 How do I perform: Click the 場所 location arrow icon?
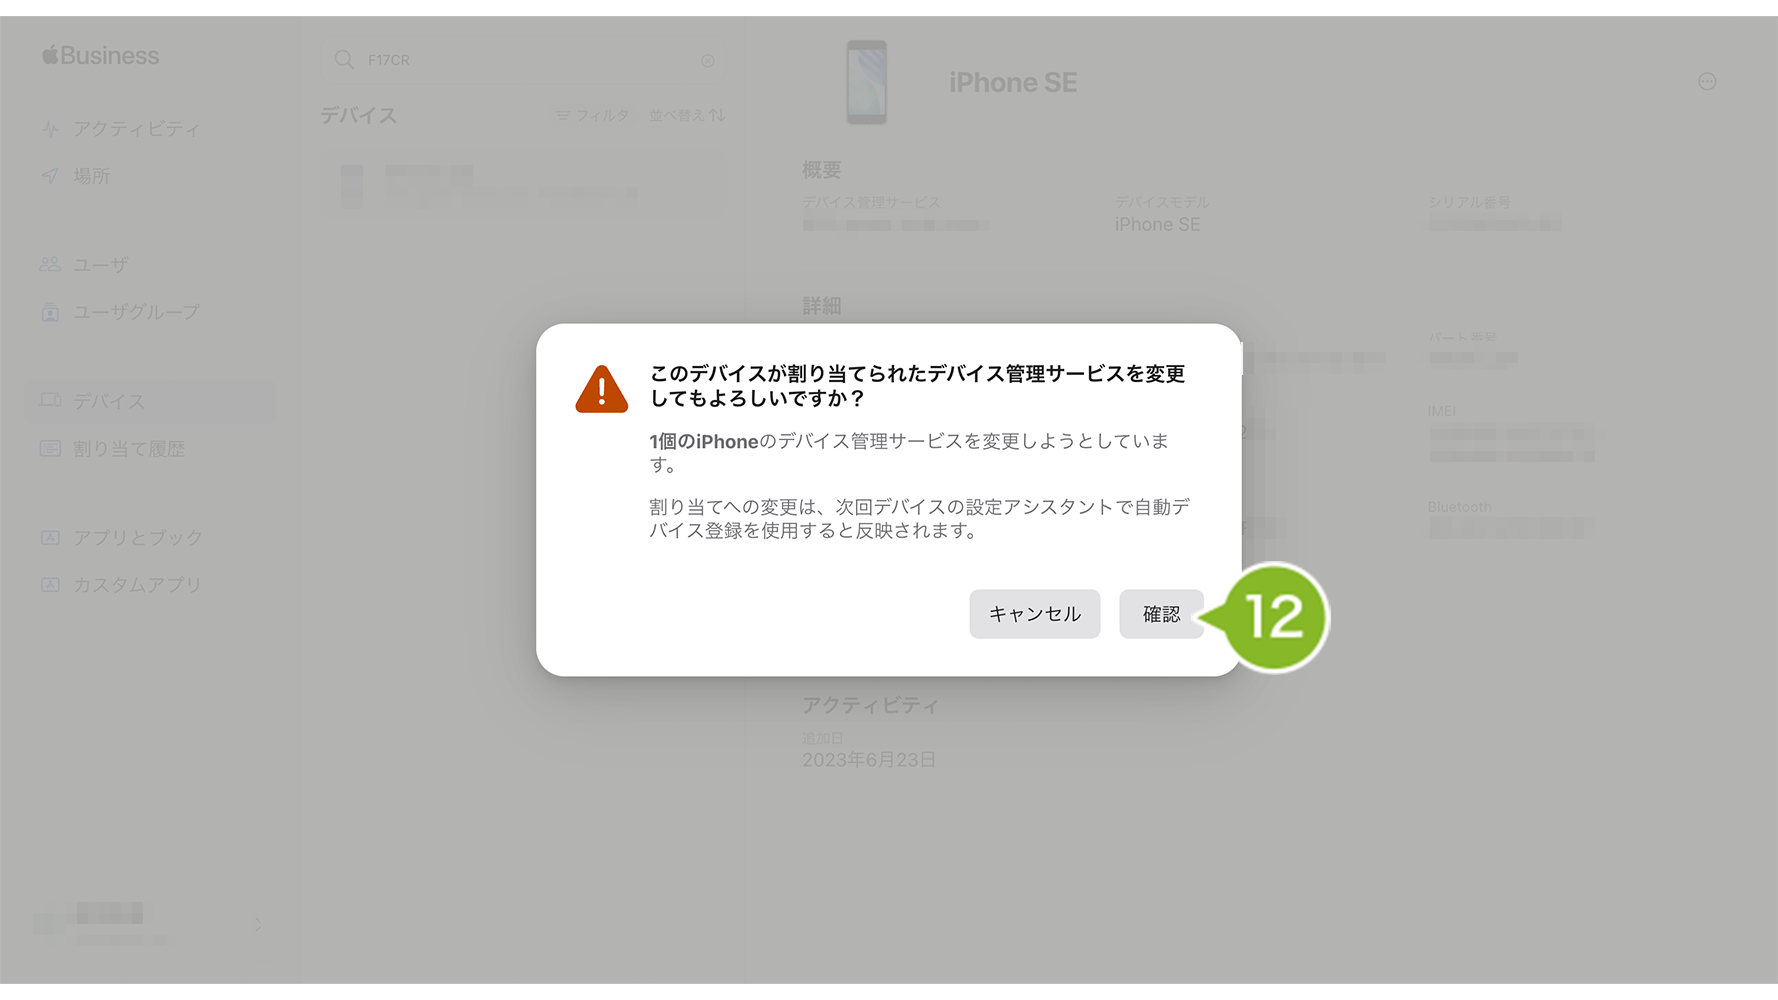[50, 176]
